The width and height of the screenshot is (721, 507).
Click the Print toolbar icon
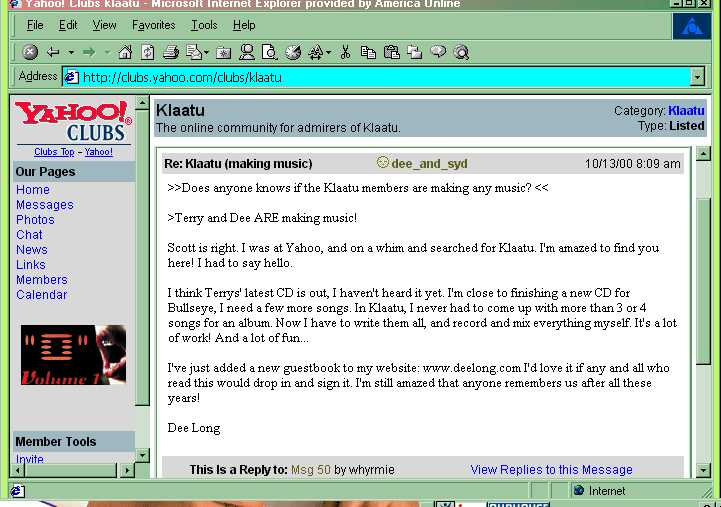(x=171, y=52)
